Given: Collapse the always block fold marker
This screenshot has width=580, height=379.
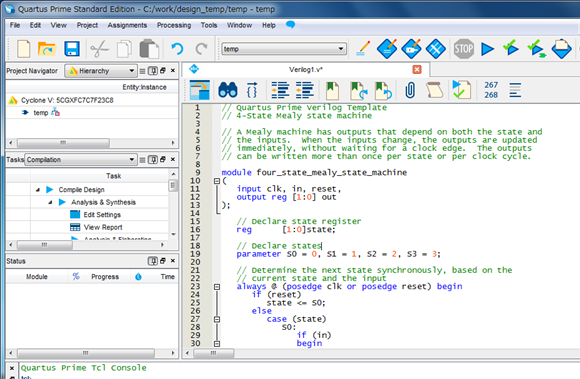Looking at the screenshot, I should pos(217,287).
